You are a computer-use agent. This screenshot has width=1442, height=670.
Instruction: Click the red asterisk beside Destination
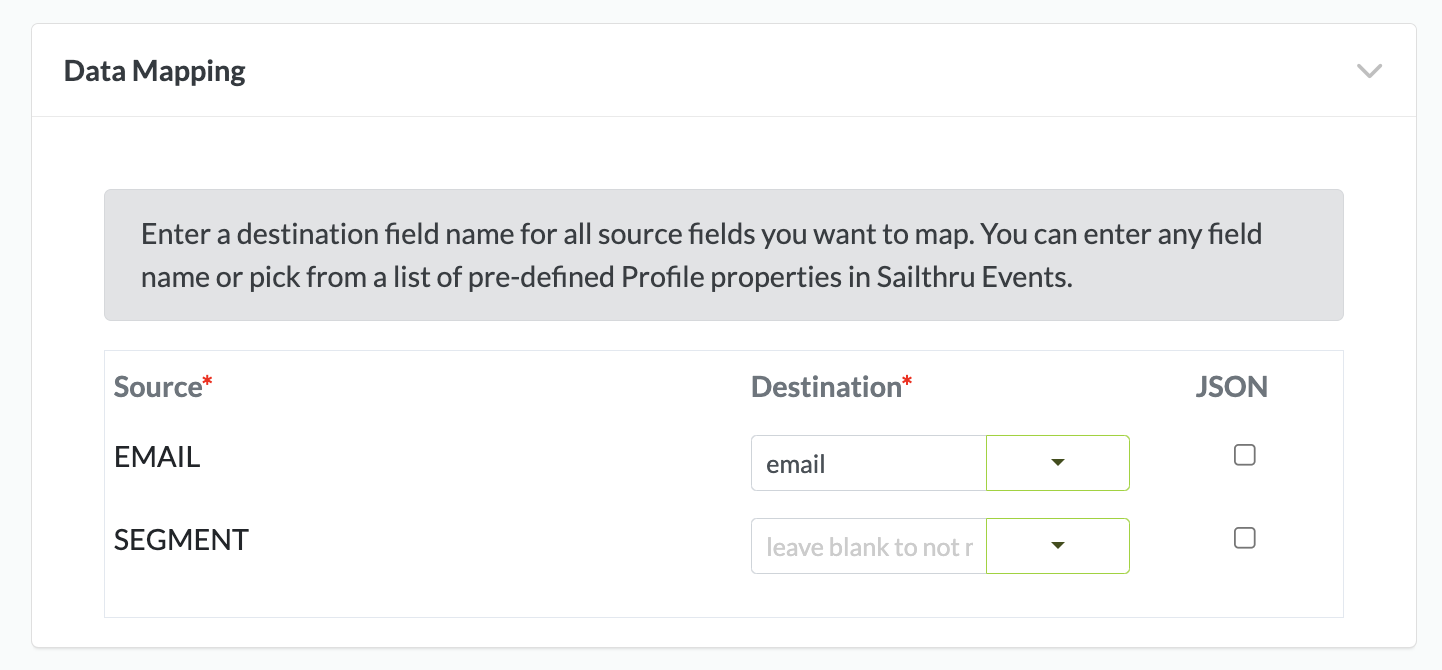[907, 383]
